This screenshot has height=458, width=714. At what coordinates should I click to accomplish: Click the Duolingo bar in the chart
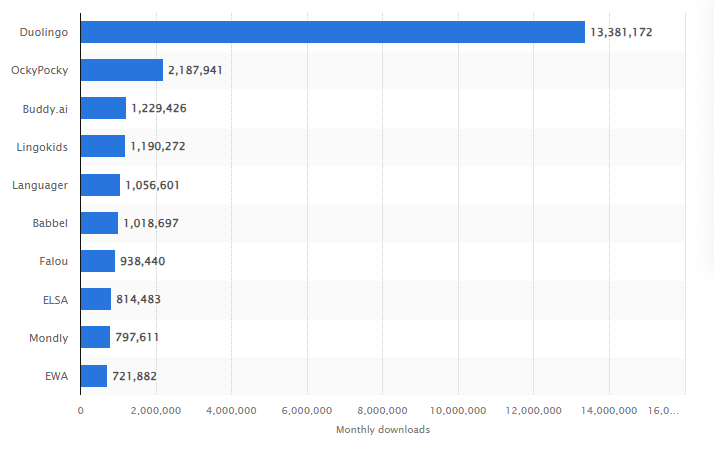[x=333, y=32]
